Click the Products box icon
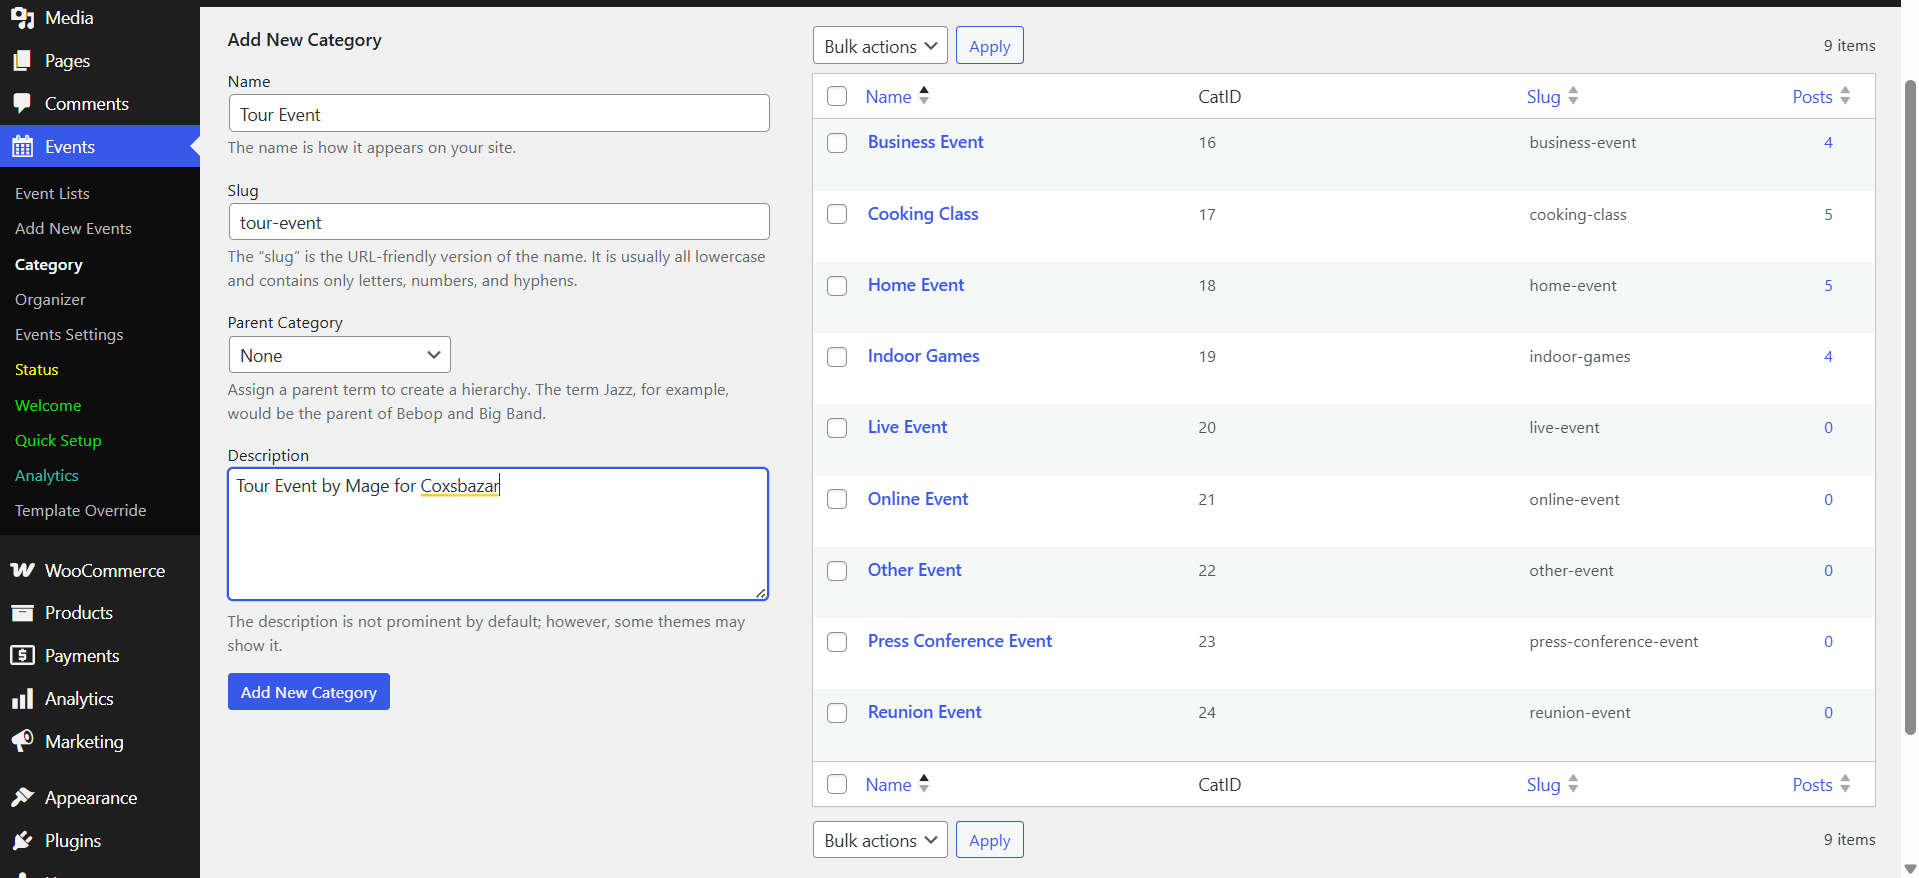 [22, 613]
